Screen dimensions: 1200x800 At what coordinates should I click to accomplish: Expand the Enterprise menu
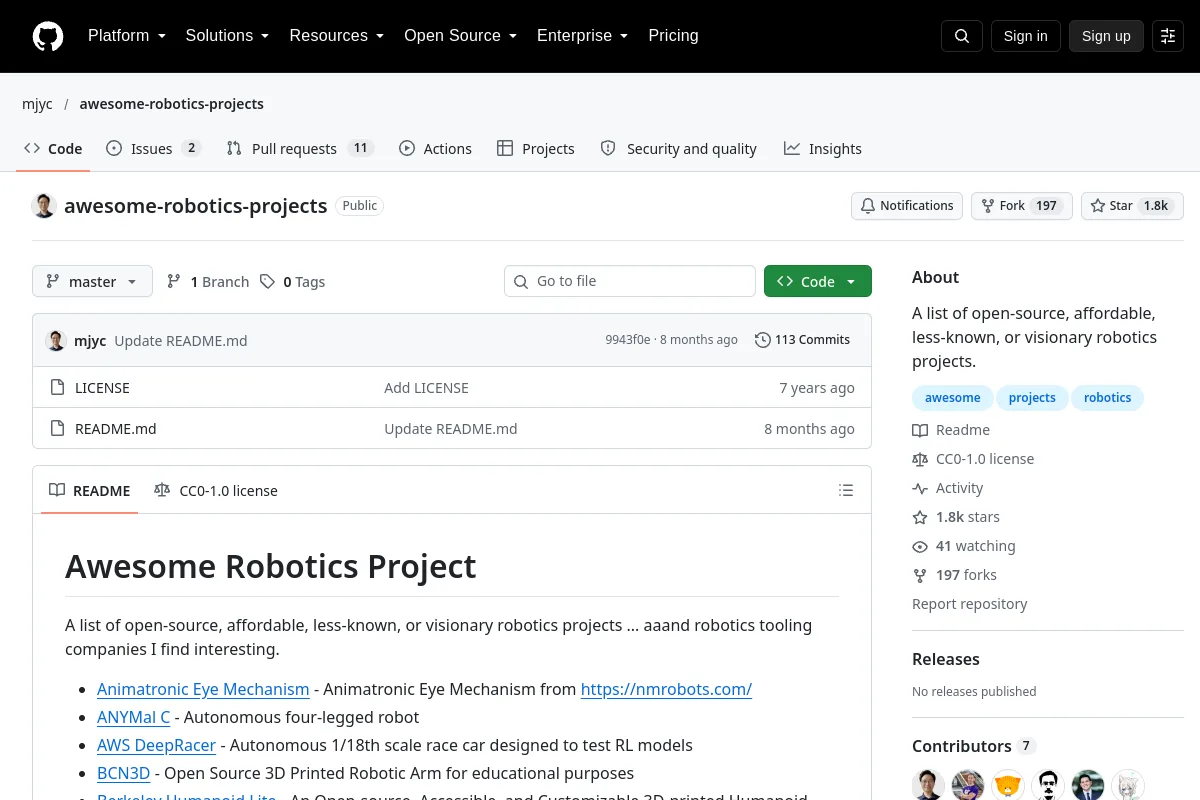583,36
